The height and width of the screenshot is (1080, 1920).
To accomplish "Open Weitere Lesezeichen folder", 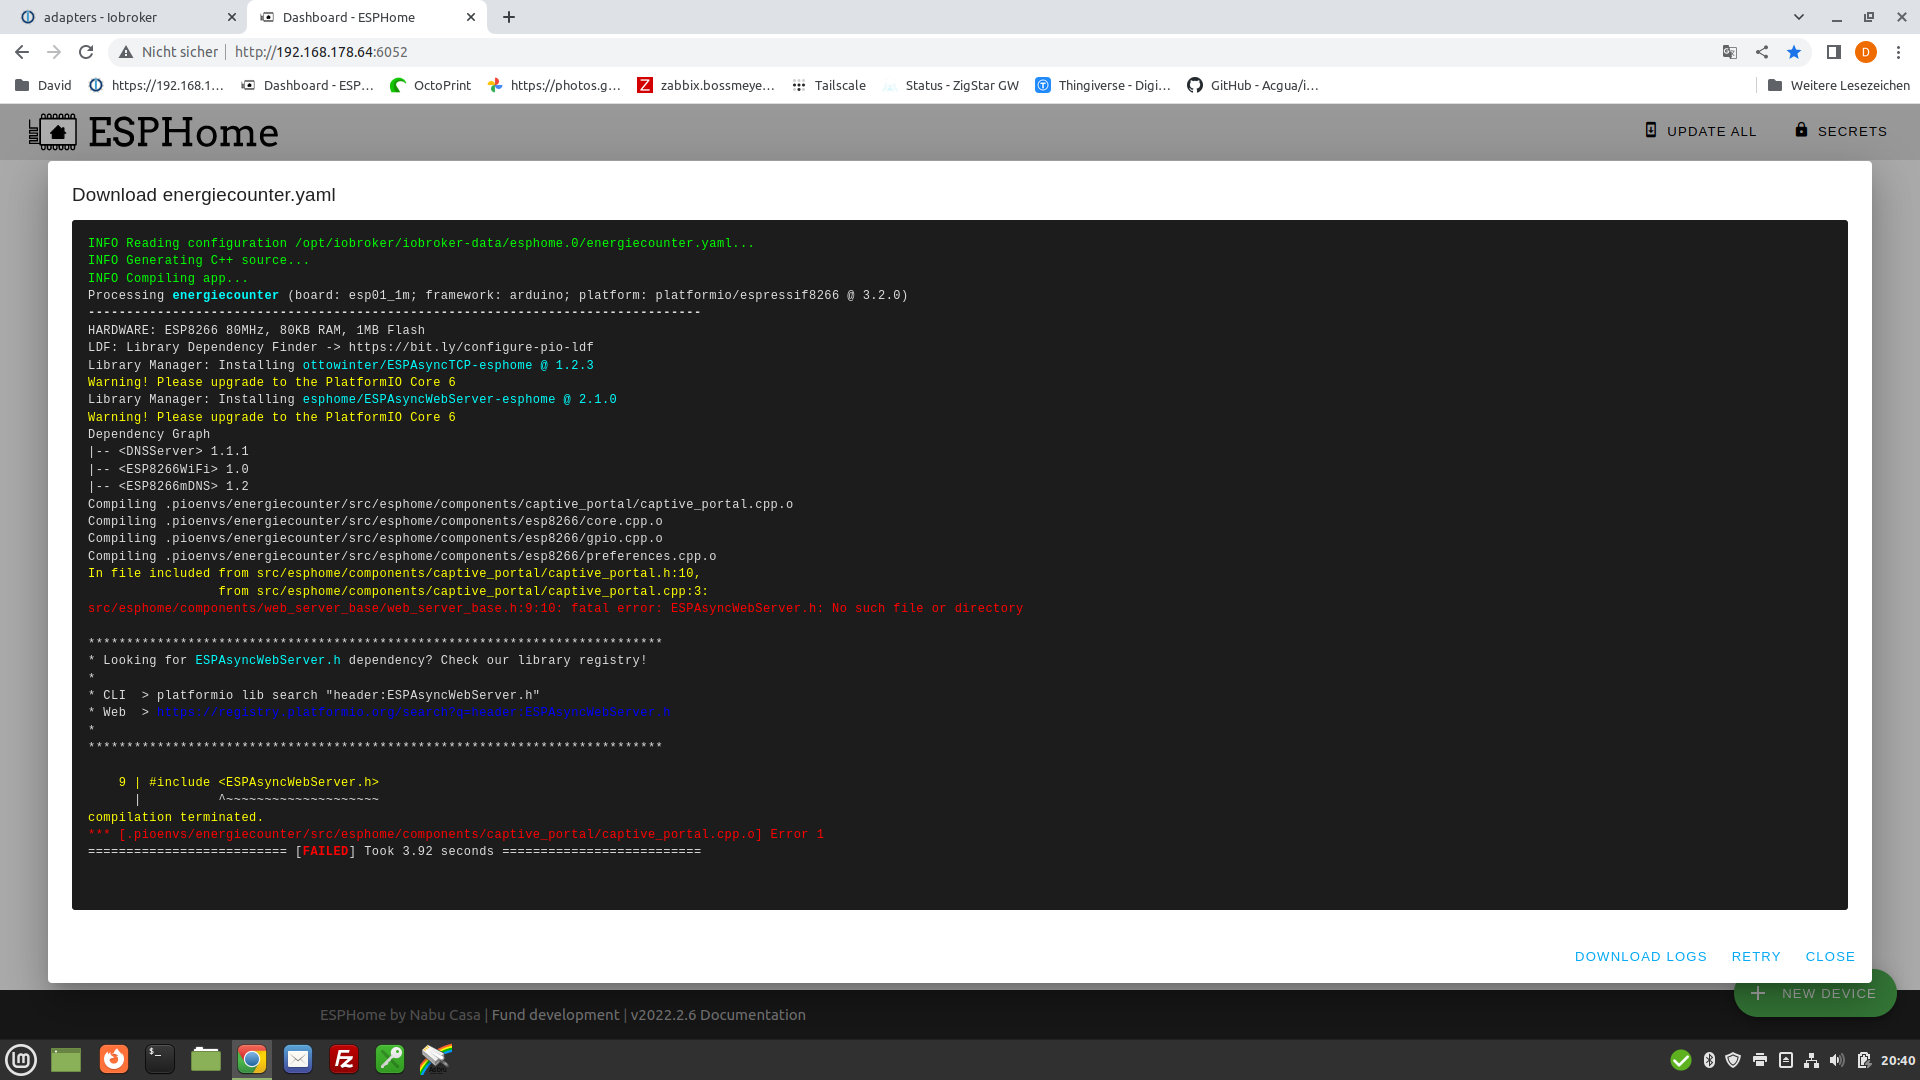I will coord(1838,85).
